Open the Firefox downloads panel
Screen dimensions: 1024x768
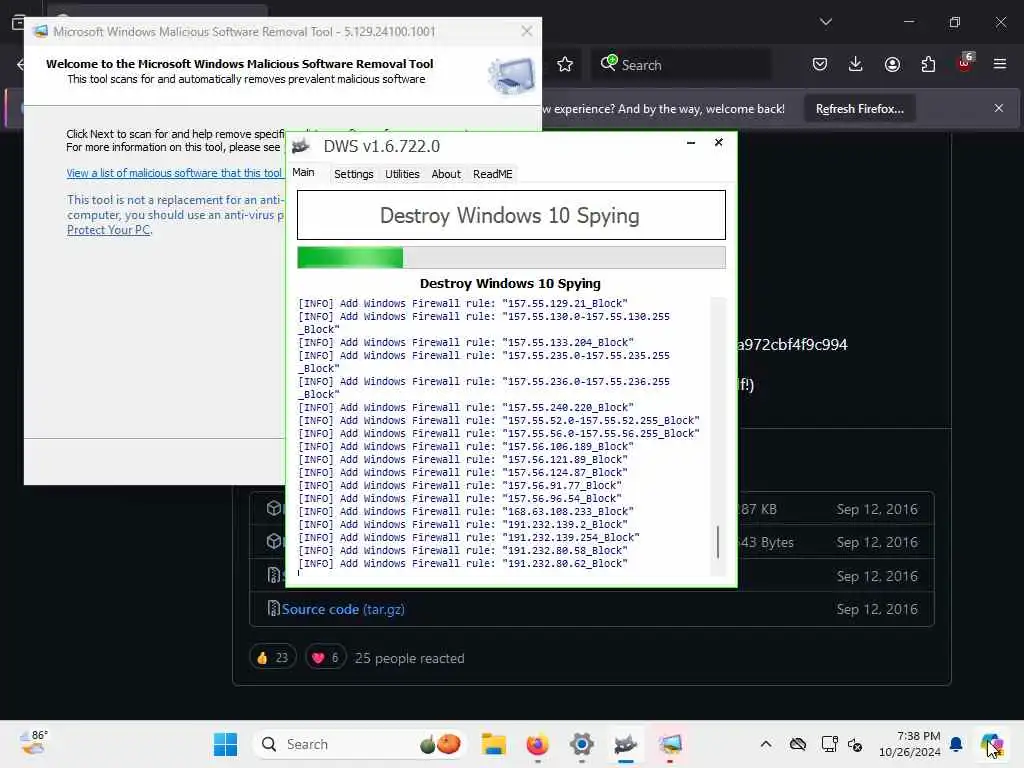pyautogui.click(x=856, y=64)
